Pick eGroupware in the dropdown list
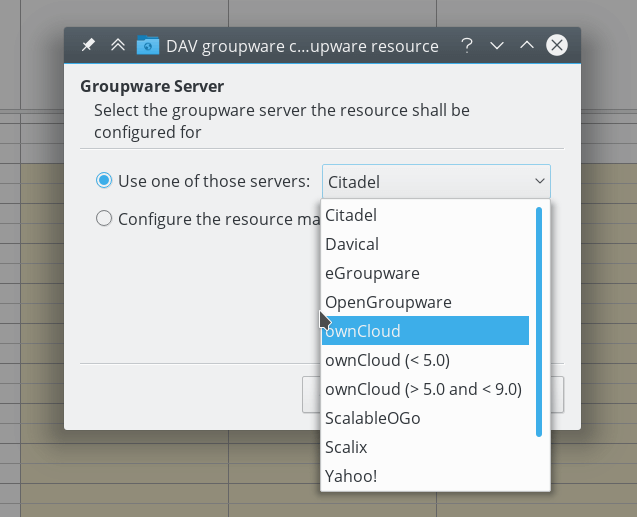Screen dimensions: 637x517 pos(372,272)
